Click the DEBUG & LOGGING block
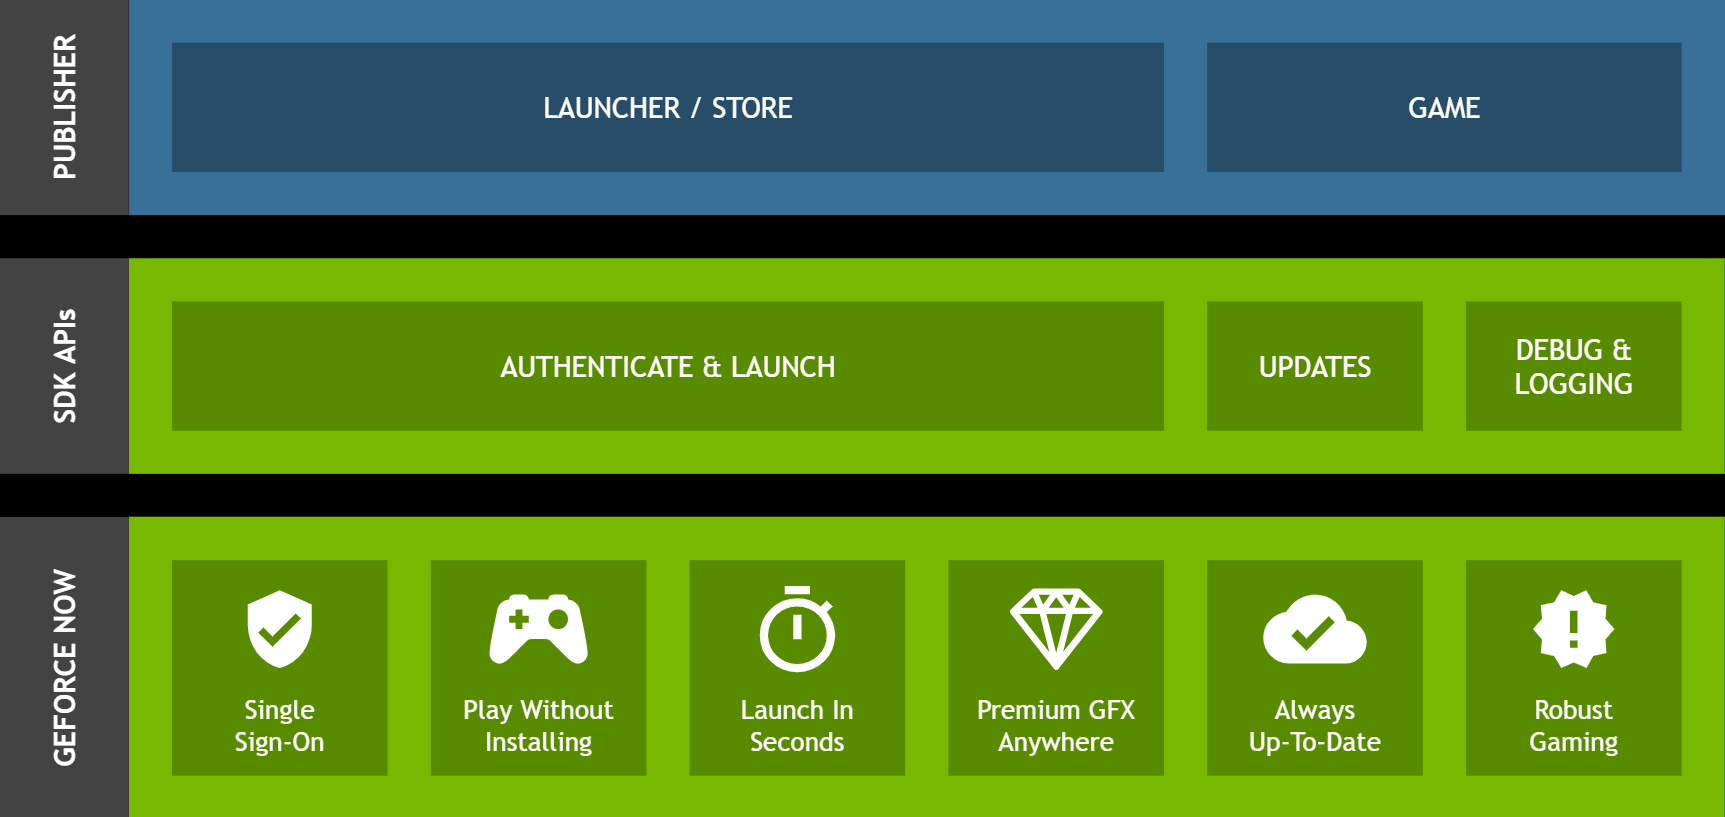The width and height of the screenshot is (1725, 817). [x=1573, y=366]
